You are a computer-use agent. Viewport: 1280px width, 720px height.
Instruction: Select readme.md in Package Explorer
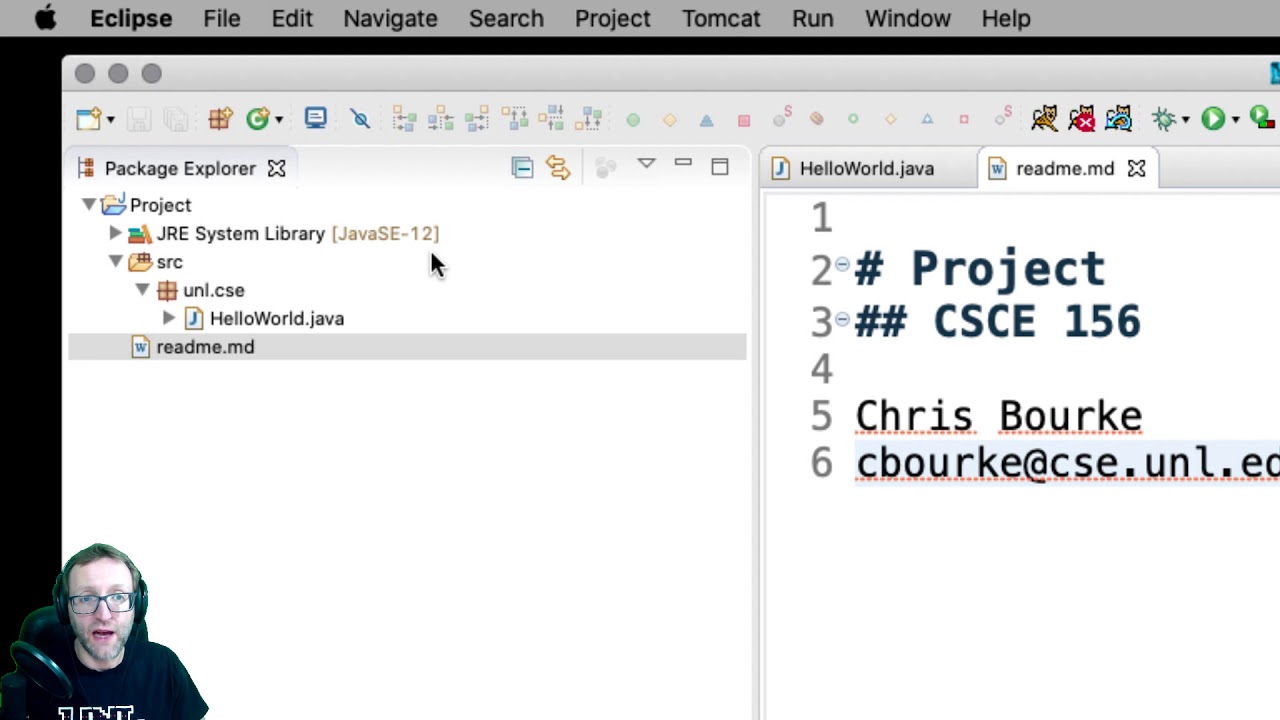coord(205,347)
